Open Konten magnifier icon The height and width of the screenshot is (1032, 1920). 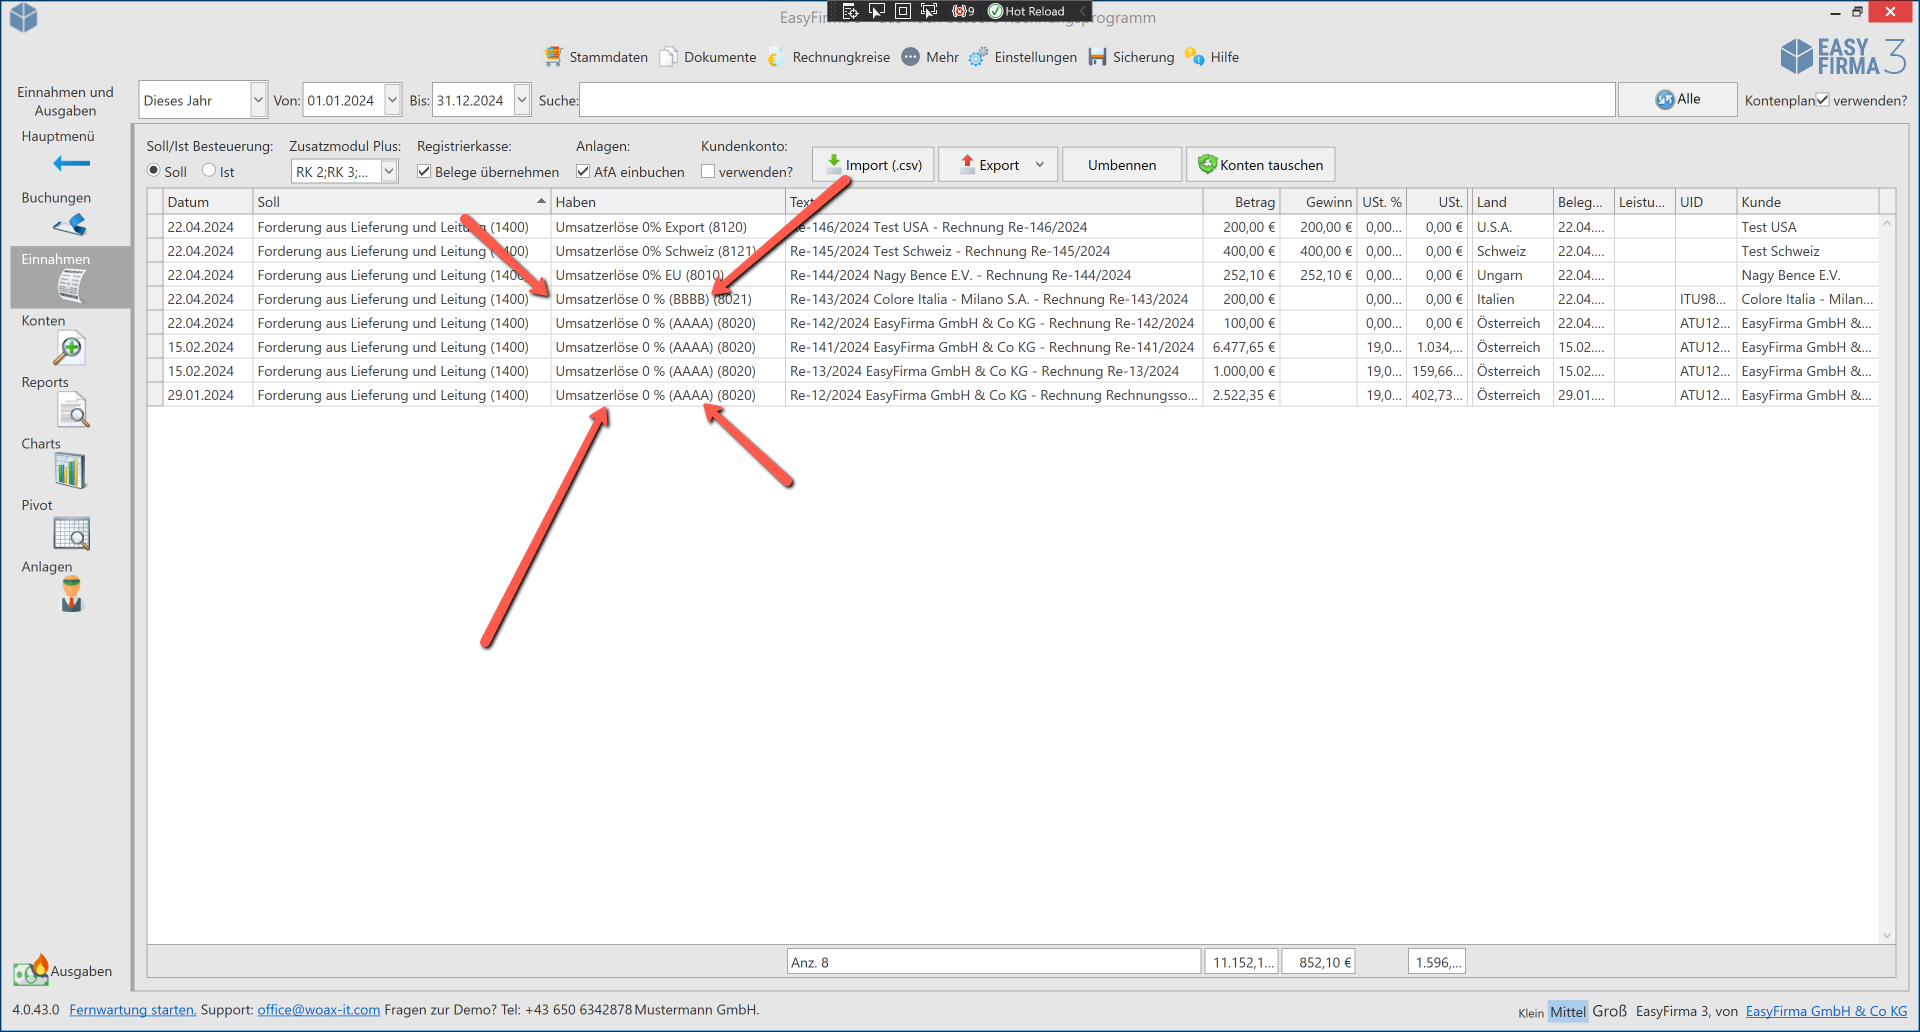pyautogui.click(x=70, y=349)
